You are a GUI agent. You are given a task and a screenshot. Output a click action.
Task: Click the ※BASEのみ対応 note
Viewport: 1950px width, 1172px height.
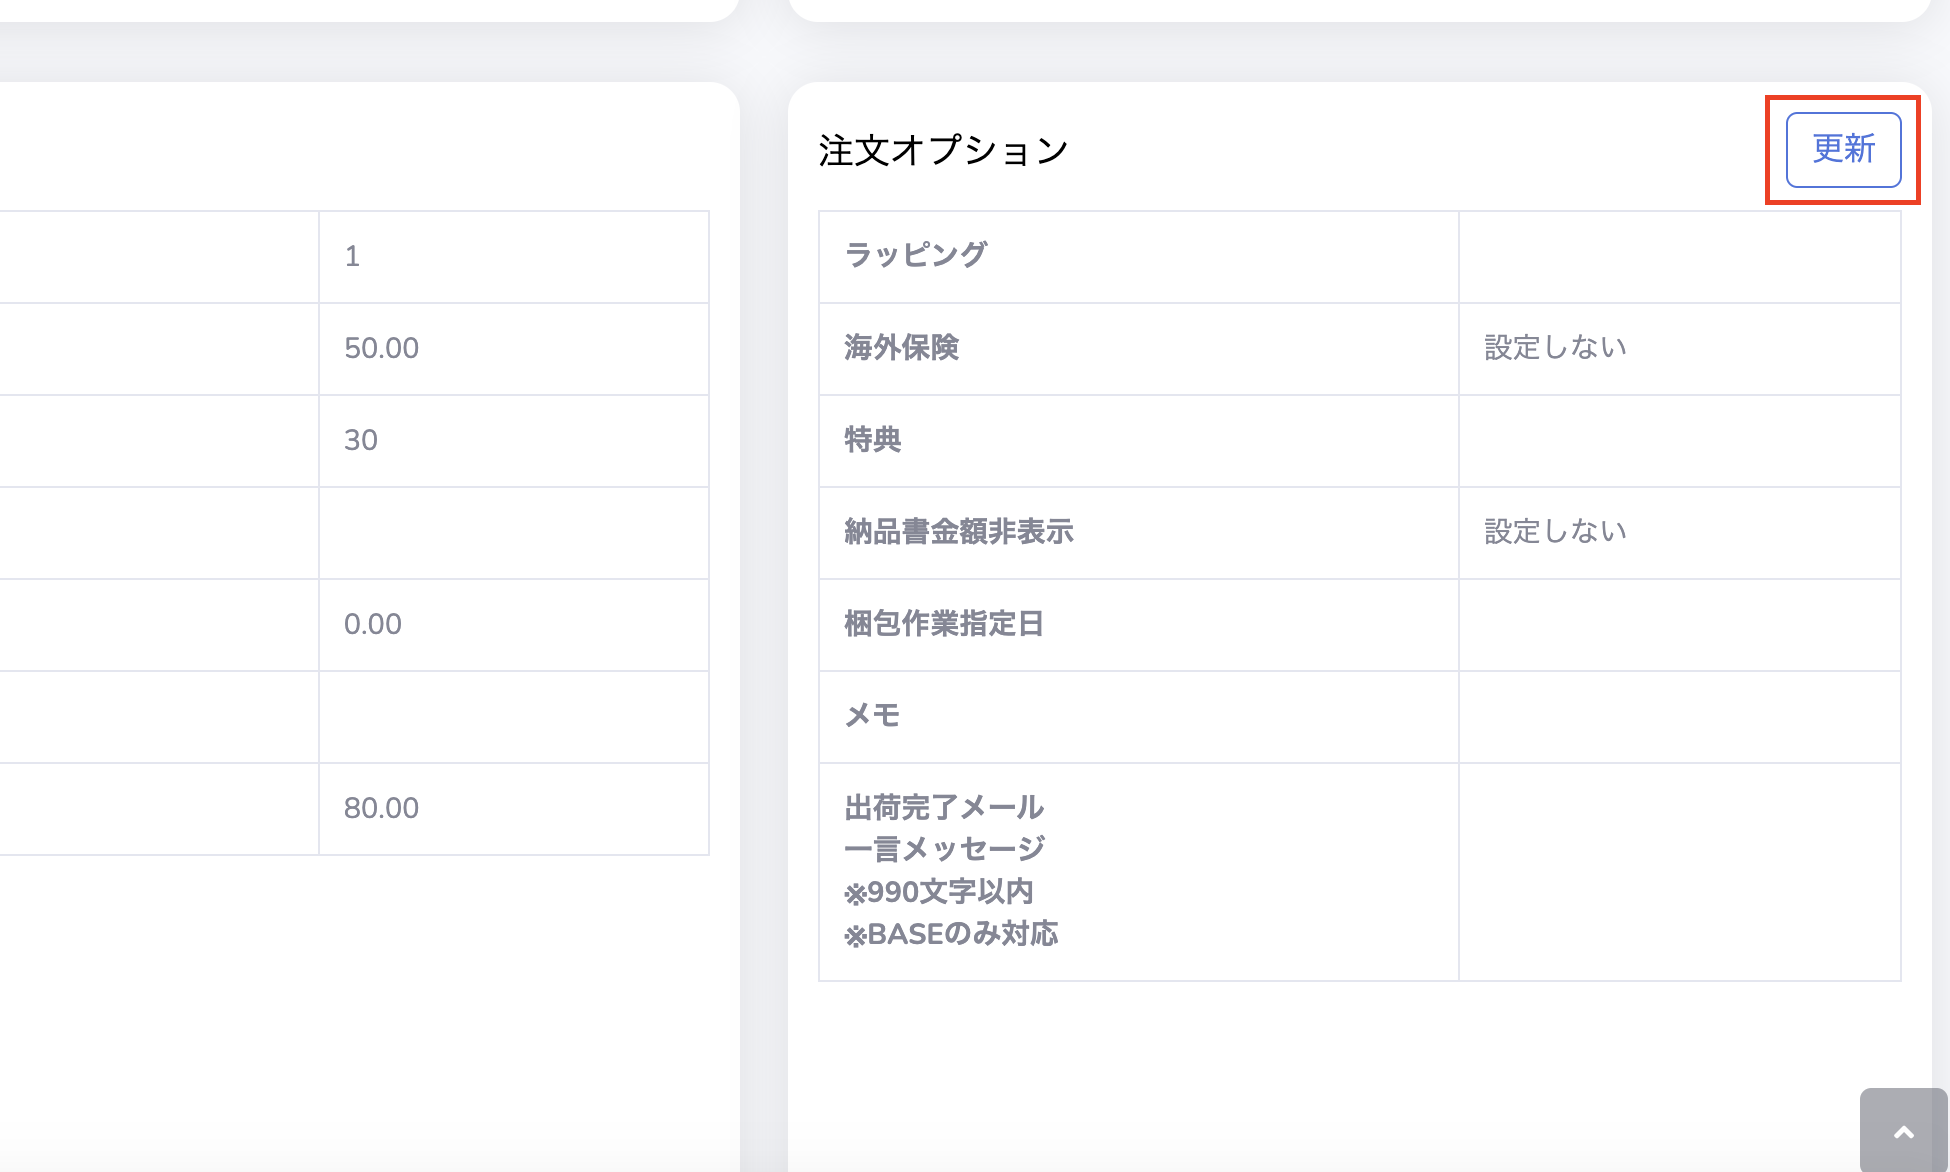click(x=950, y=934)
